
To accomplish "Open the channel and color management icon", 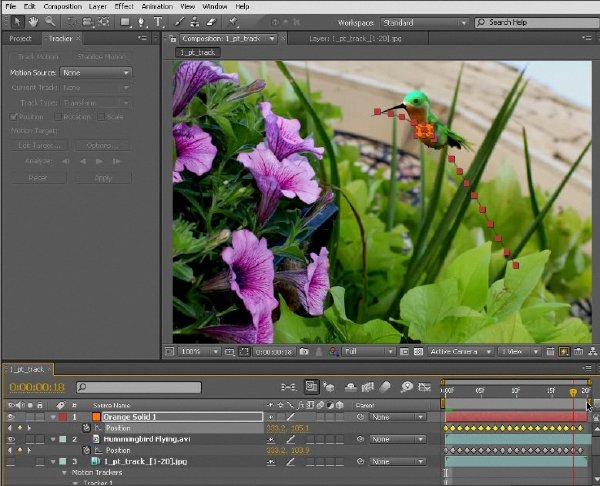I will click(333, 351).
